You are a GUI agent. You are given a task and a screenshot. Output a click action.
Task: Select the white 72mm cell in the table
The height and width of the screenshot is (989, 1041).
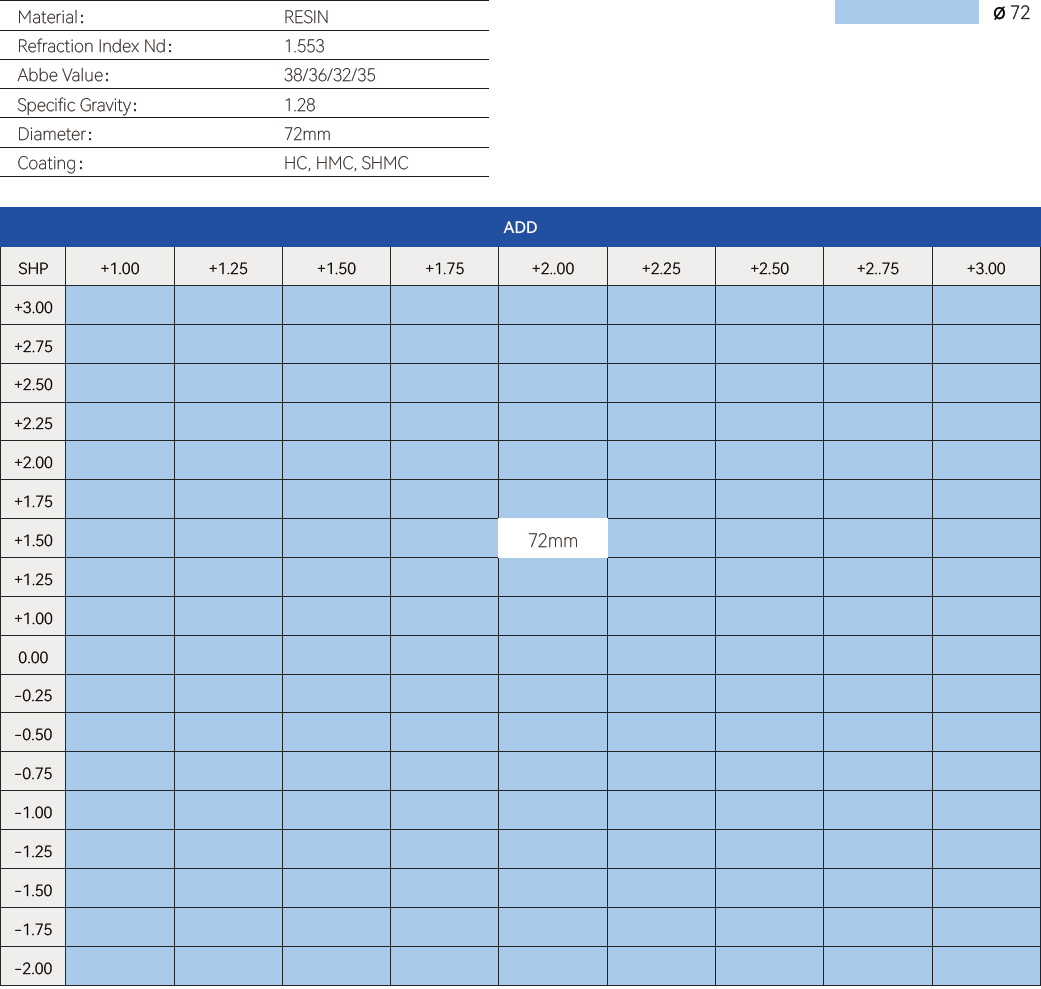click(x=553, y=540)
